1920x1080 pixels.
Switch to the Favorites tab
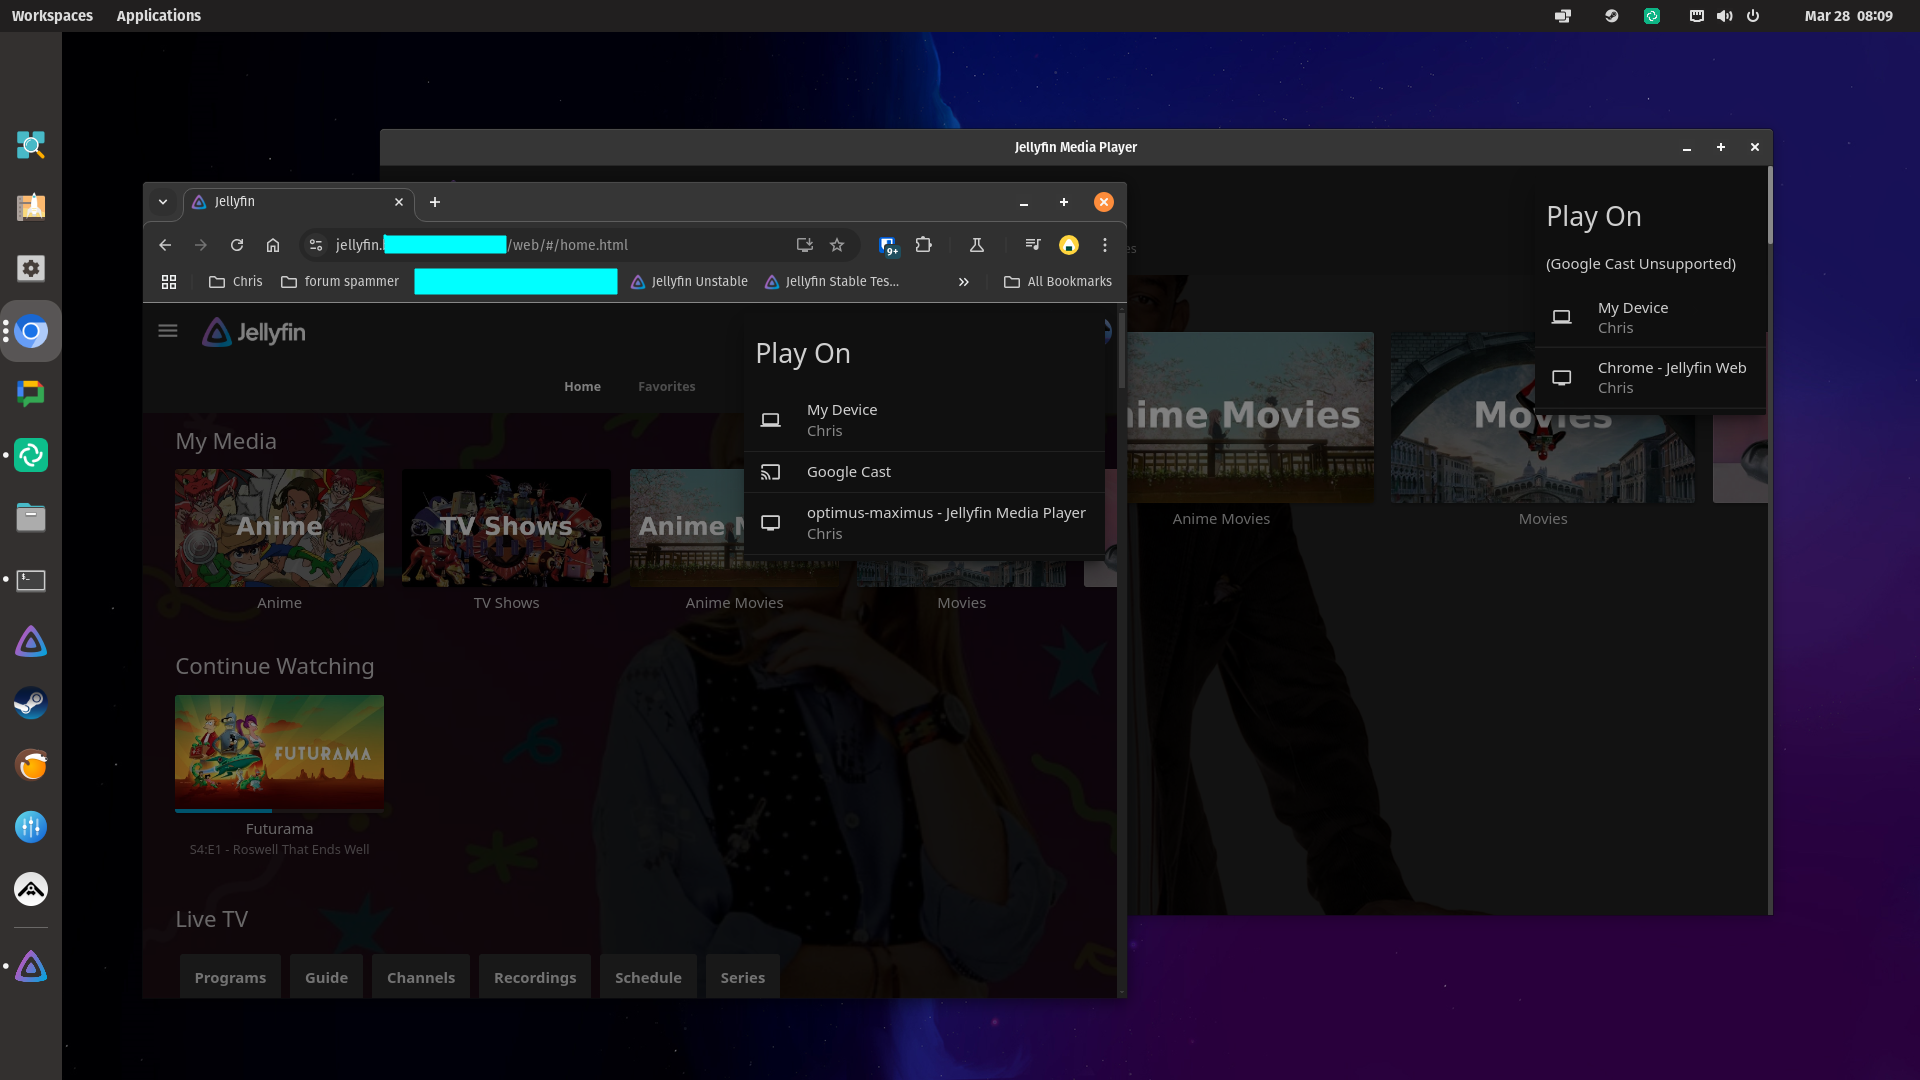point(666,387)
